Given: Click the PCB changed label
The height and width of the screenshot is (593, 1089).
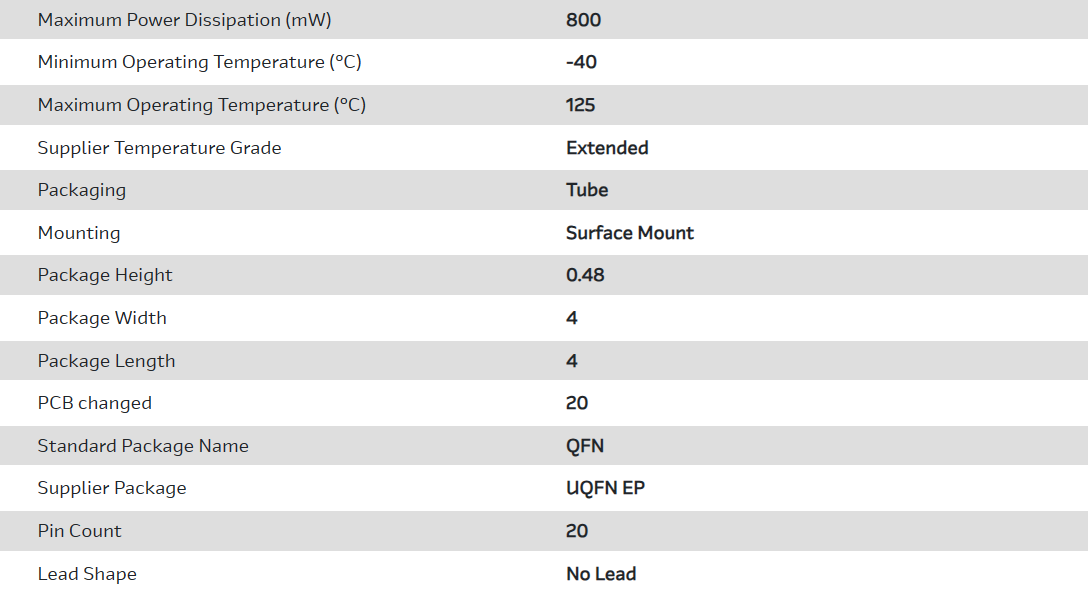Looking at the screenshot, I should click(95, 403).
